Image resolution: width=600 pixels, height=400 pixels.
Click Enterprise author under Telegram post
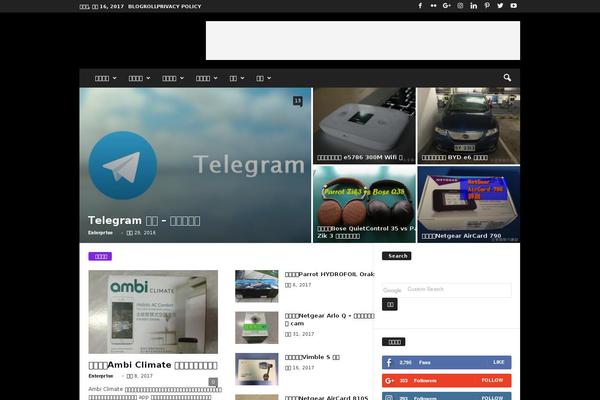click(100, 232)
